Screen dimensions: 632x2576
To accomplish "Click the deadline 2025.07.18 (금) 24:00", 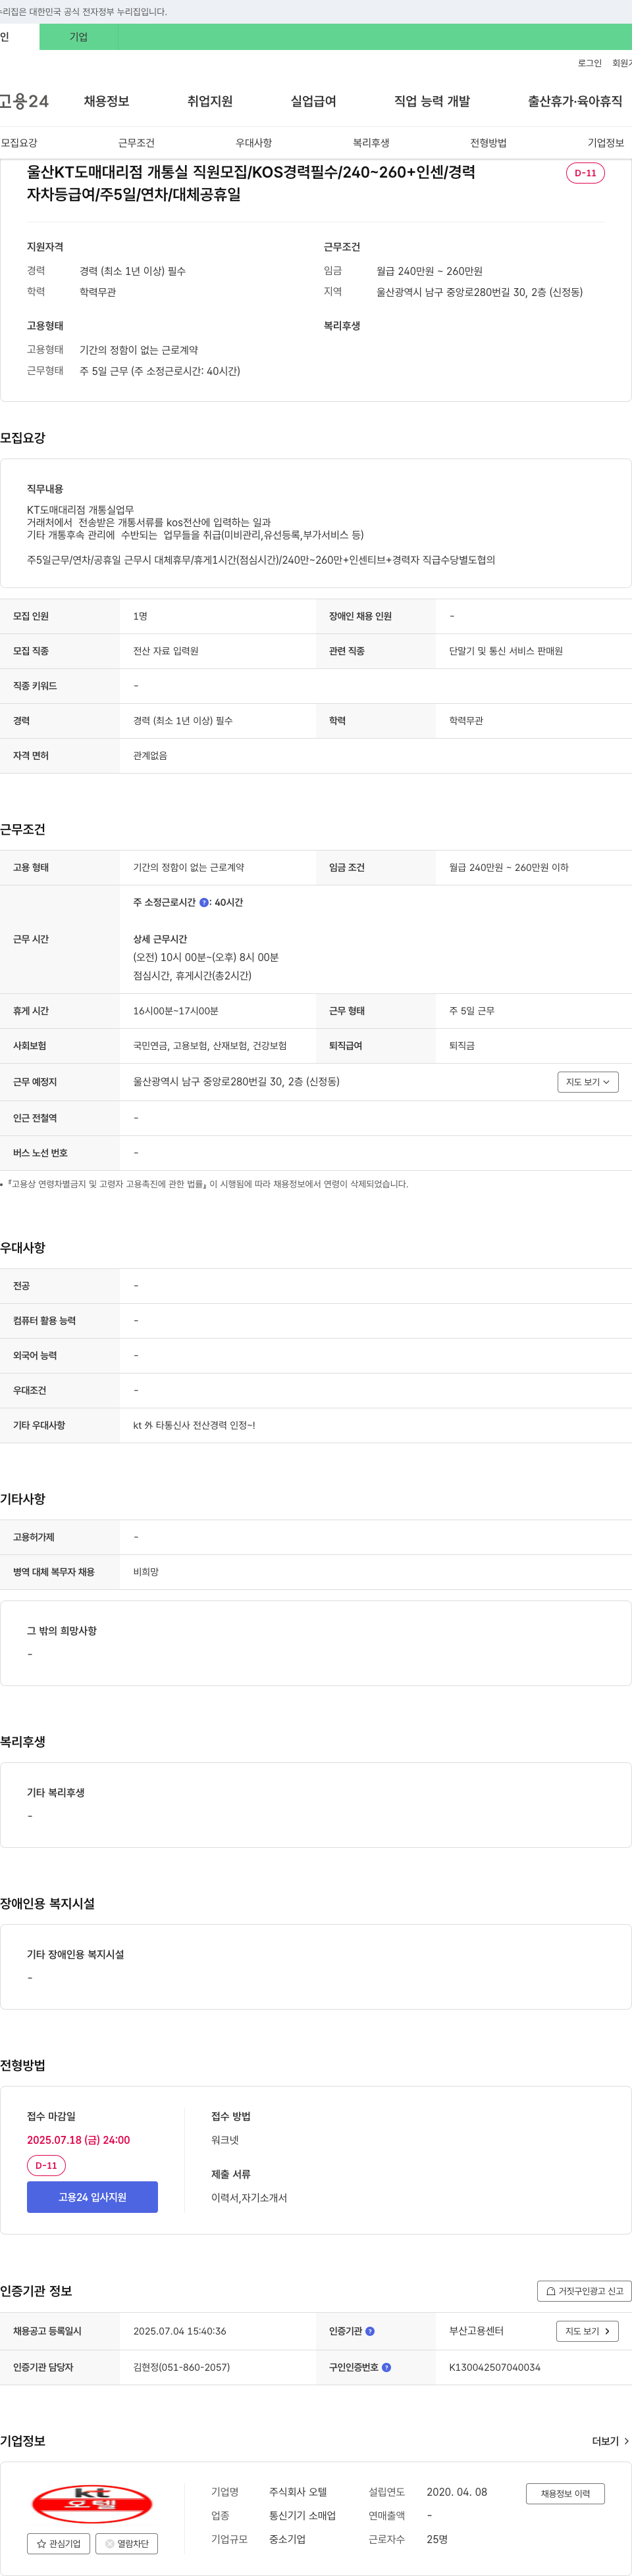I will 78,2140.
